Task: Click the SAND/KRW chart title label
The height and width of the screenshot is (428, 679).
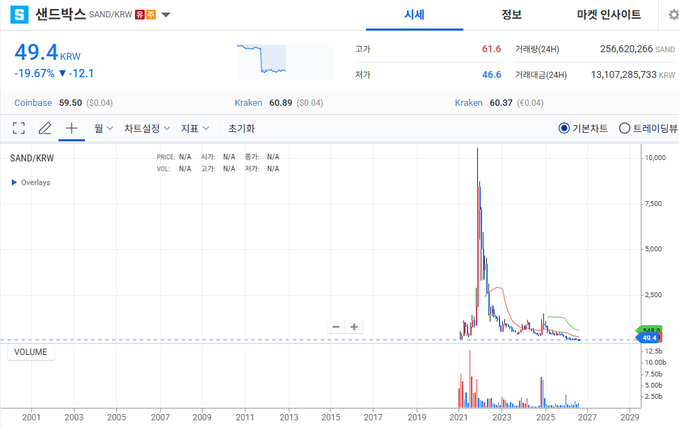Action: click(32, 158)
